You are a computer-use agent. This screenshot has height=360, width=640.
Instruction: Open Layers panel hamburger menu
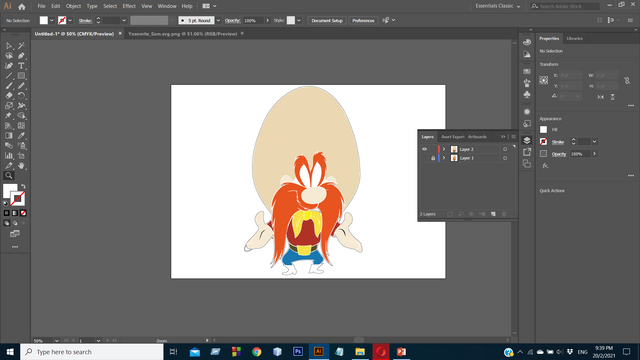click(x=513, y=137)
